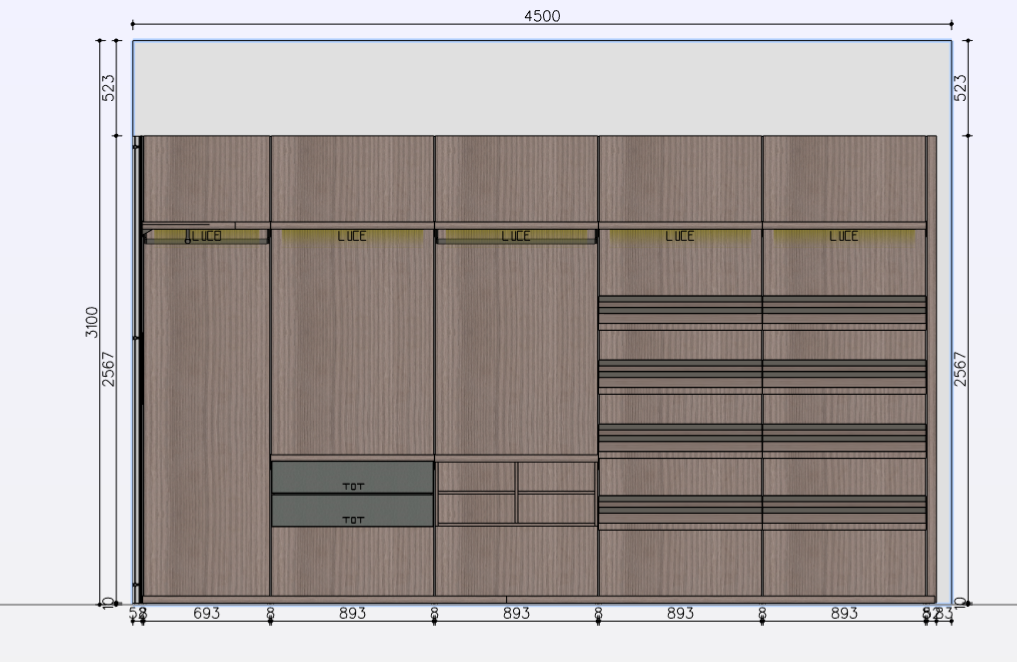The height and width of the screenshot is (662, 1017).
Task: Click the 10 plinth dimension at the bottom left
Action: point(108,603)
